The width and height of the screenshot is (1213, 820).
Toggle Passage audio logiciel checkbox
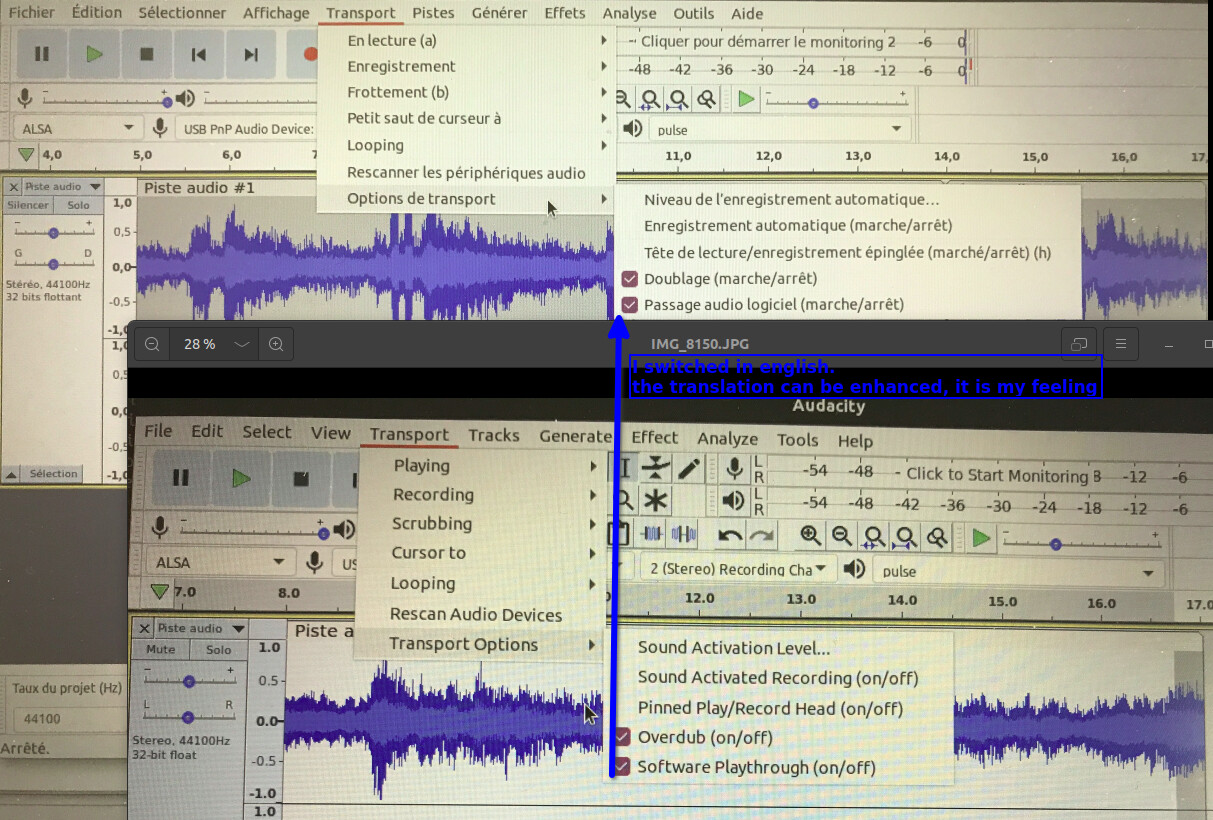click(x=630, y=304)
